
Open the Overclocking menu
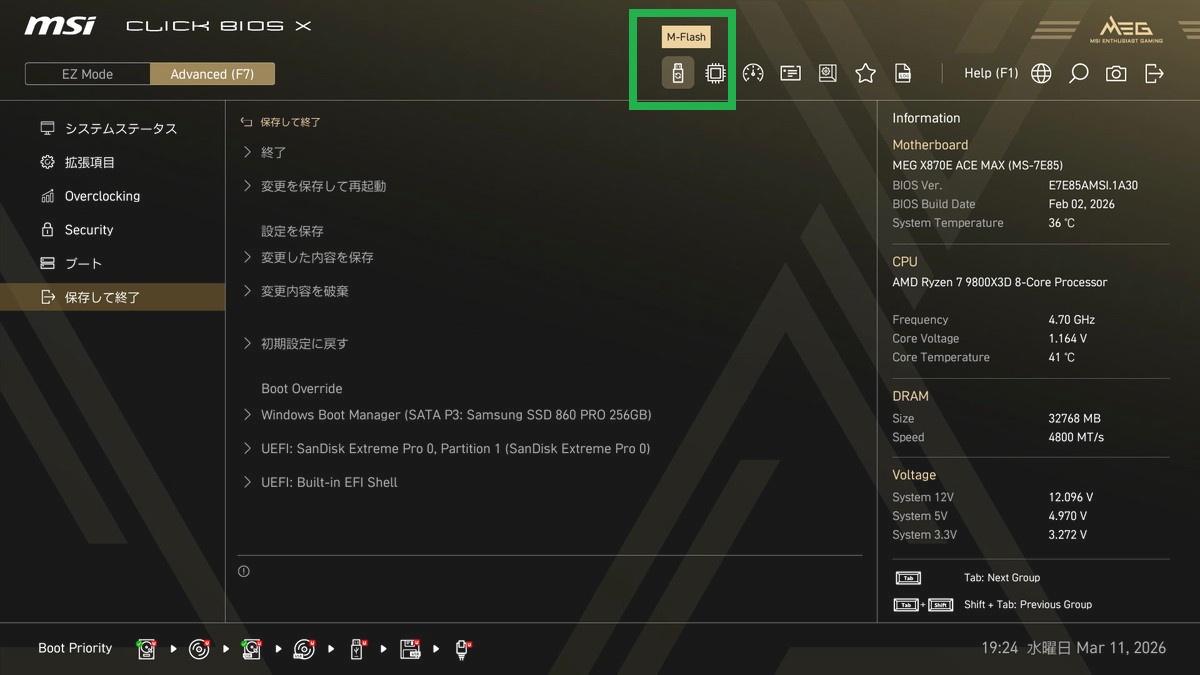coord(102,196)
